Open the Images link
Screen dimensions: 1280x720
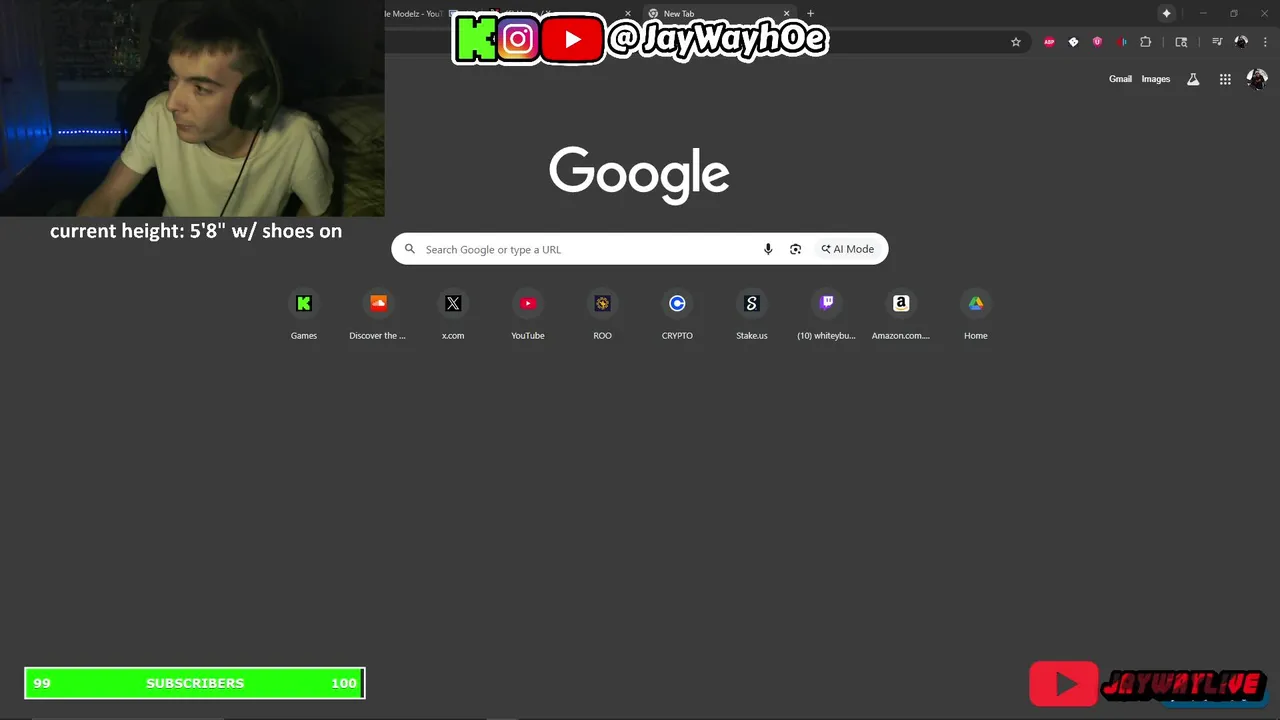click(1156, 79)
